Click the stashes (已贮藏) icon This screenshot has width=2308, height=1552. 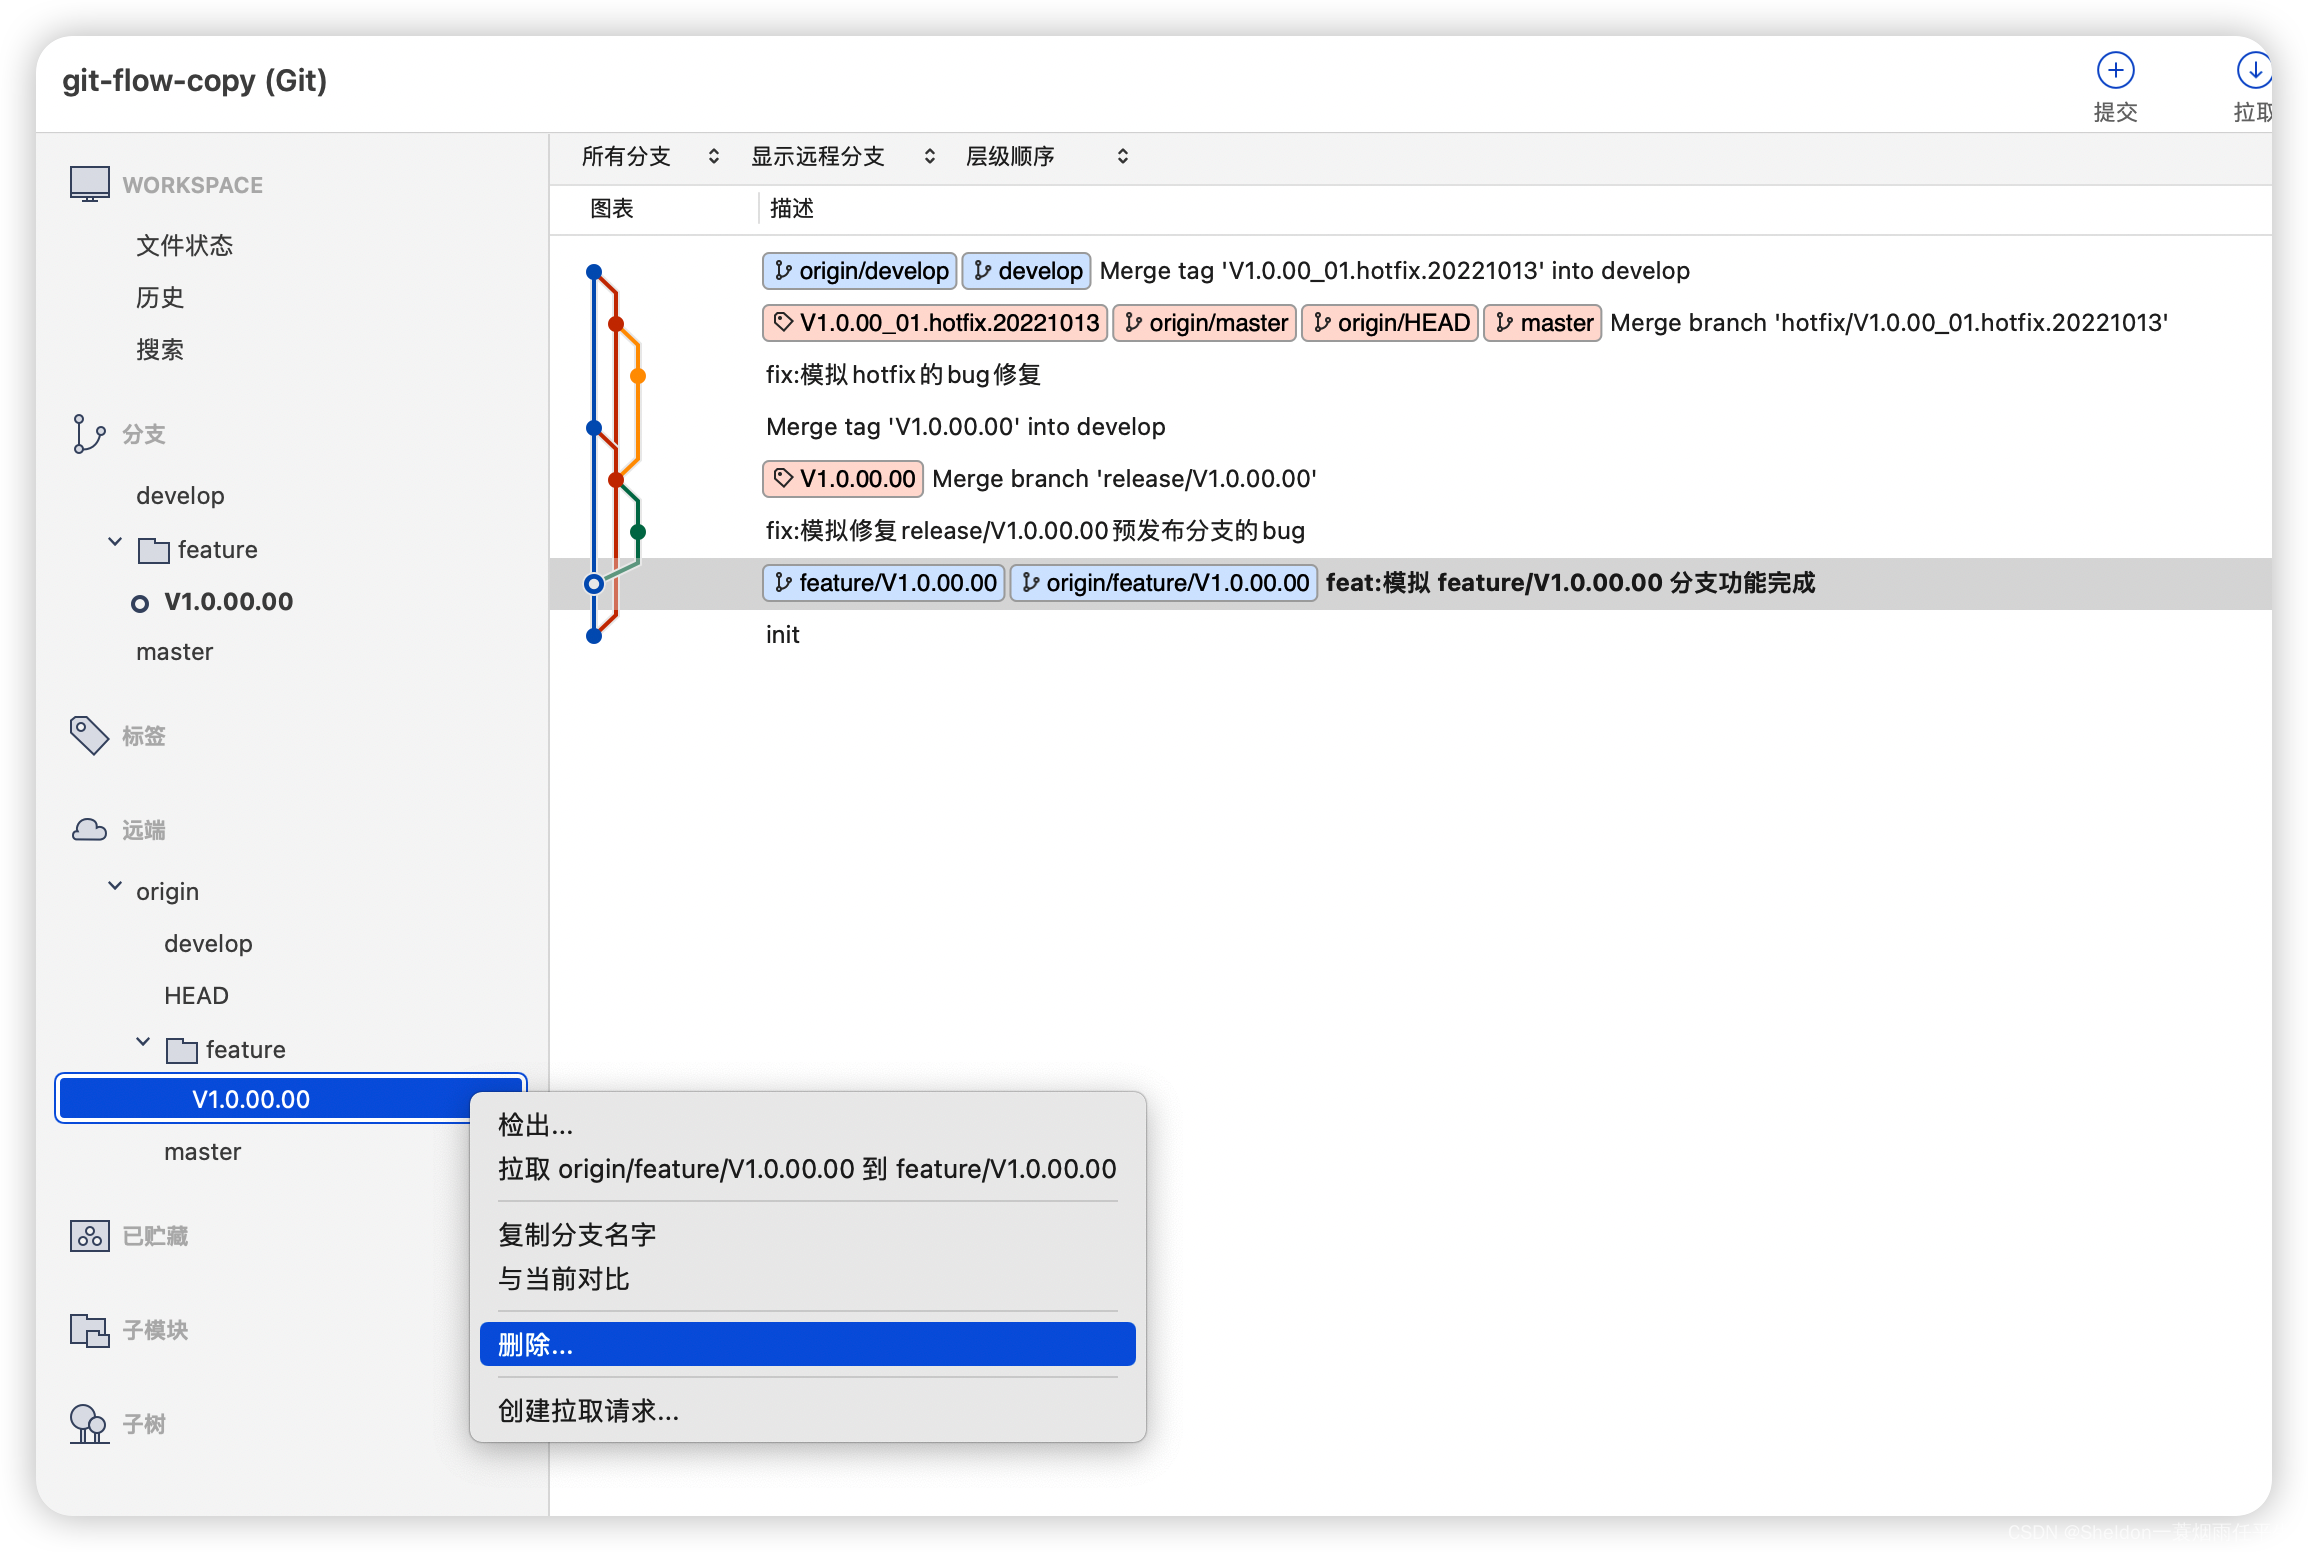(89, 1236)
